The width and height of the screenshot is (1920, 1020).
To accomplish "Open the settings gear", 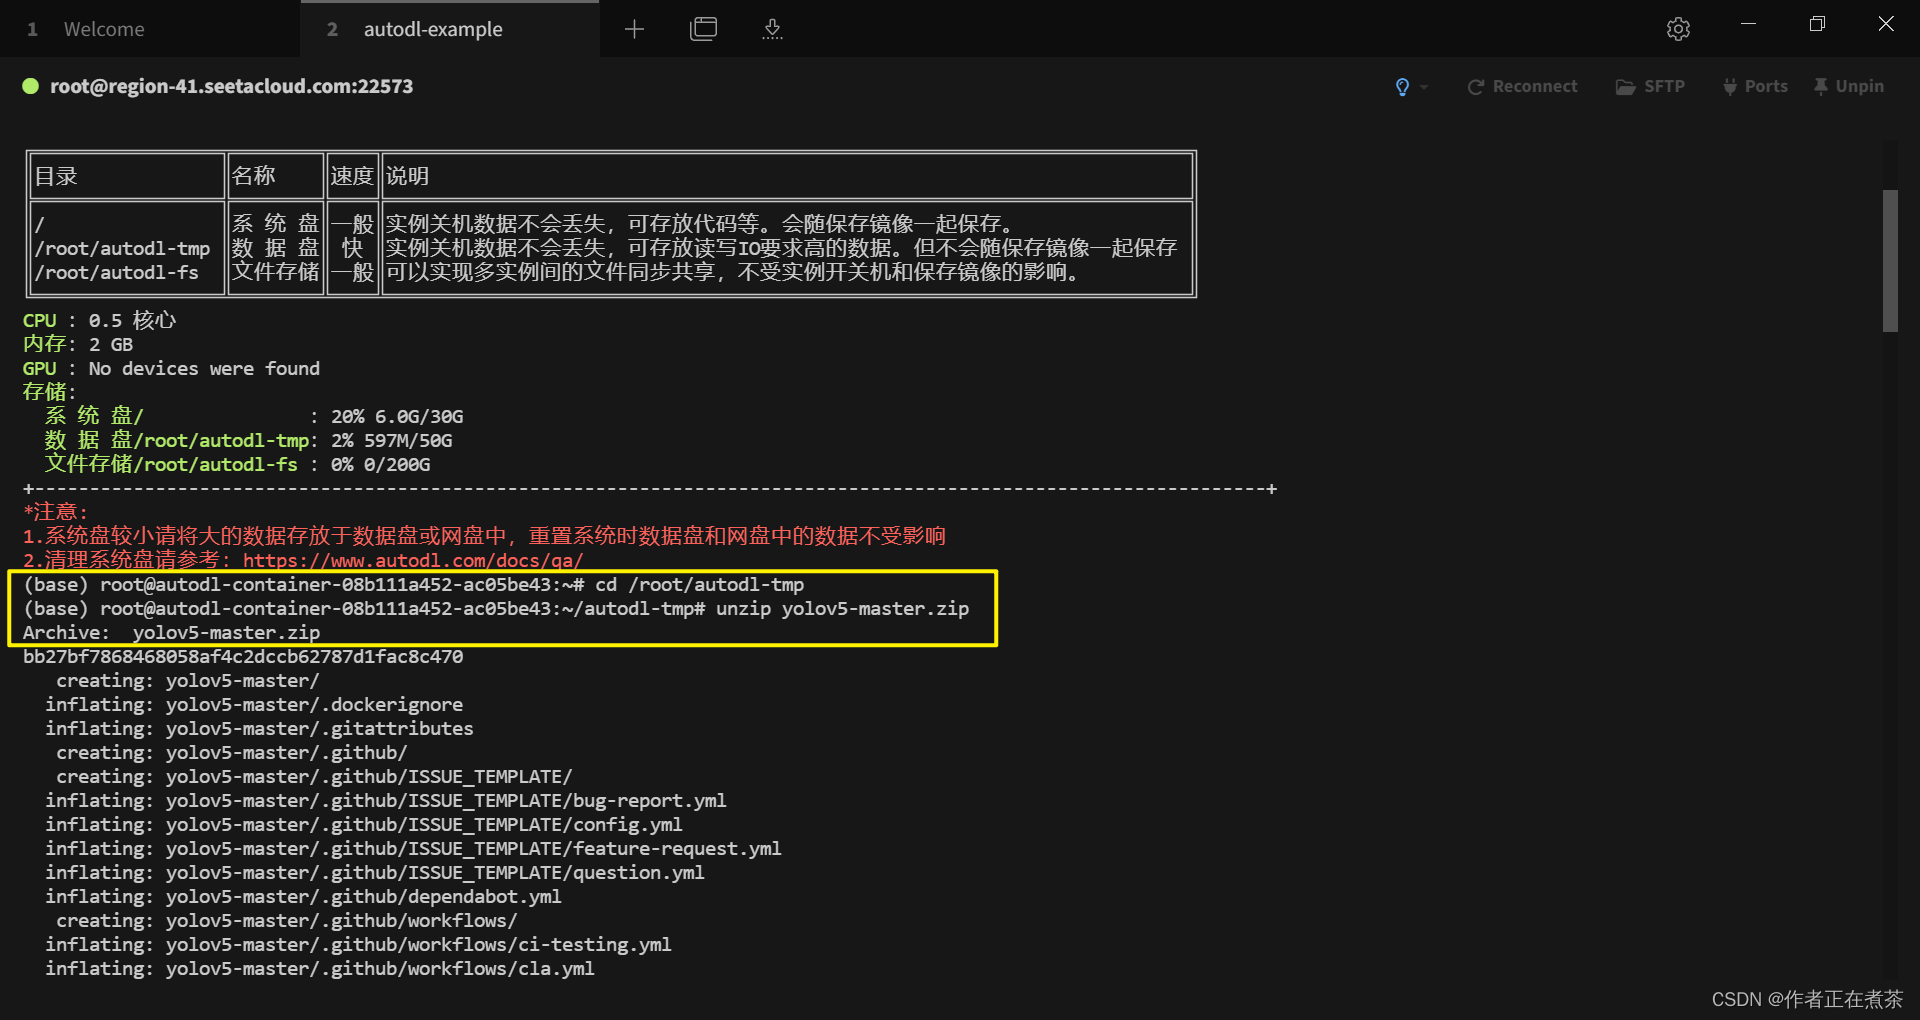I will coord(1678,29).
